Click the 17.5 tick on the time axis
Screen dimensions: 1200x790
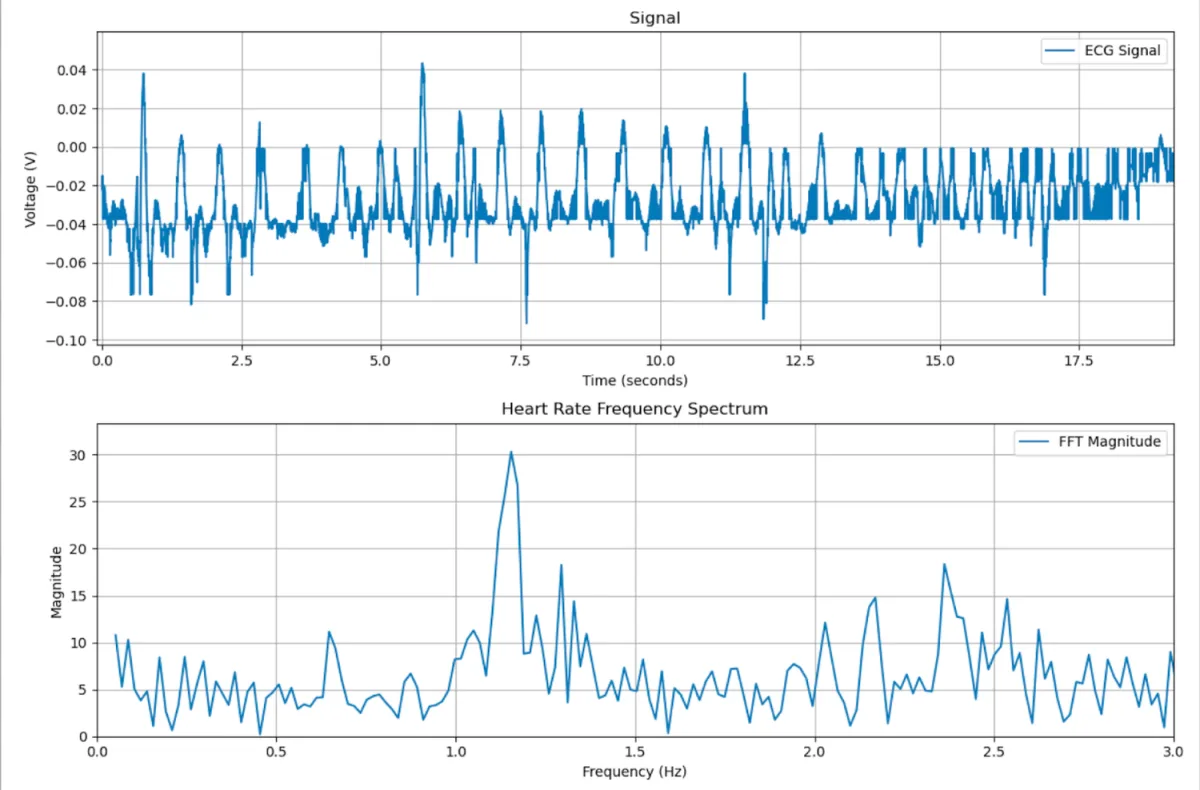point(1080,359)
